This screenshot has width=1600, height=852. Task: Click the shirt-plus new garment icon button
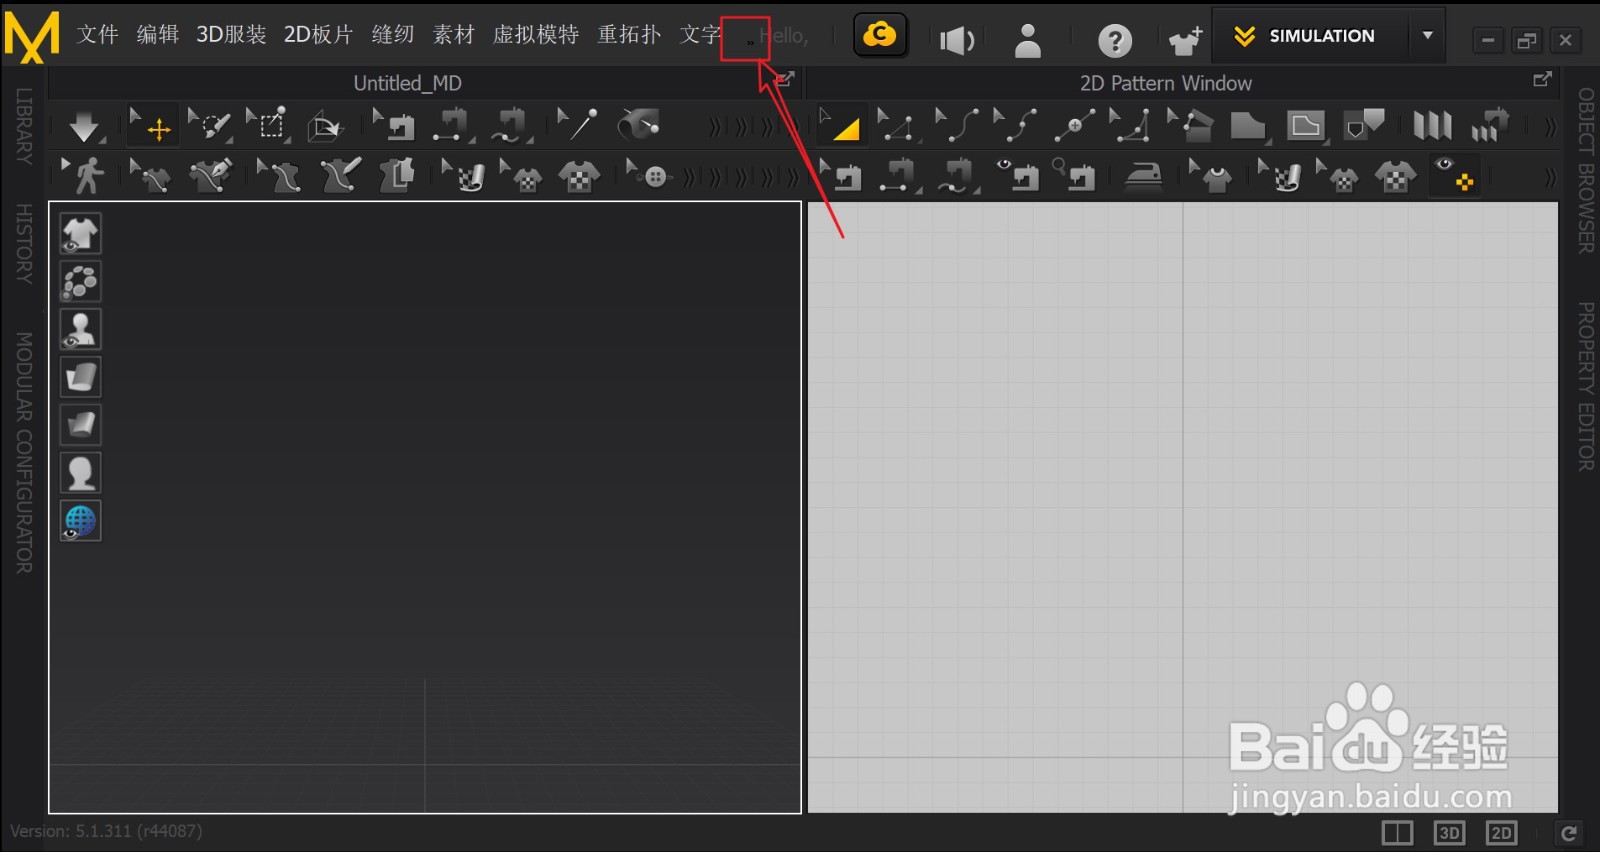pyautogui.click(x=1186, y=40)
